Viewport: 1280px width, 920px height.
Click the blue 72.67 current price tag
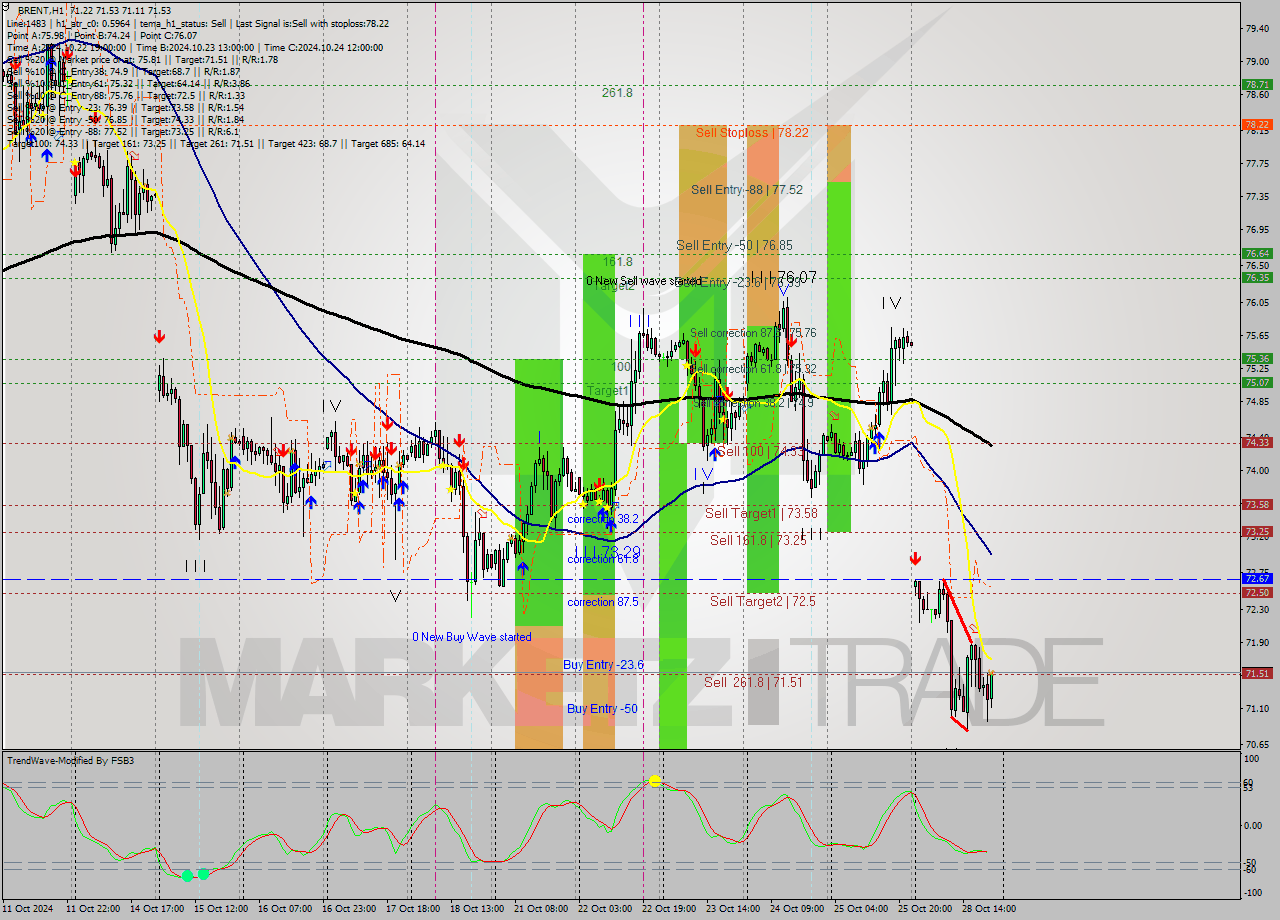pos(1257,578)
